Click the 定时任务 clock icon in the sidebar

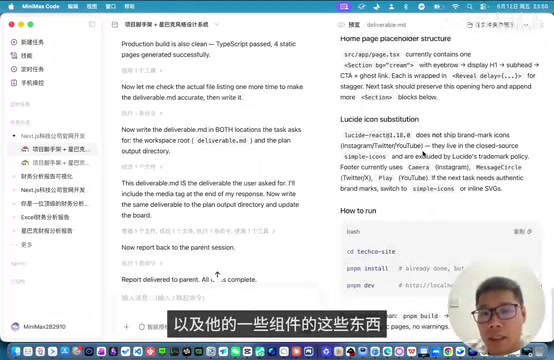pyautogui.click(x=14, y=69)
